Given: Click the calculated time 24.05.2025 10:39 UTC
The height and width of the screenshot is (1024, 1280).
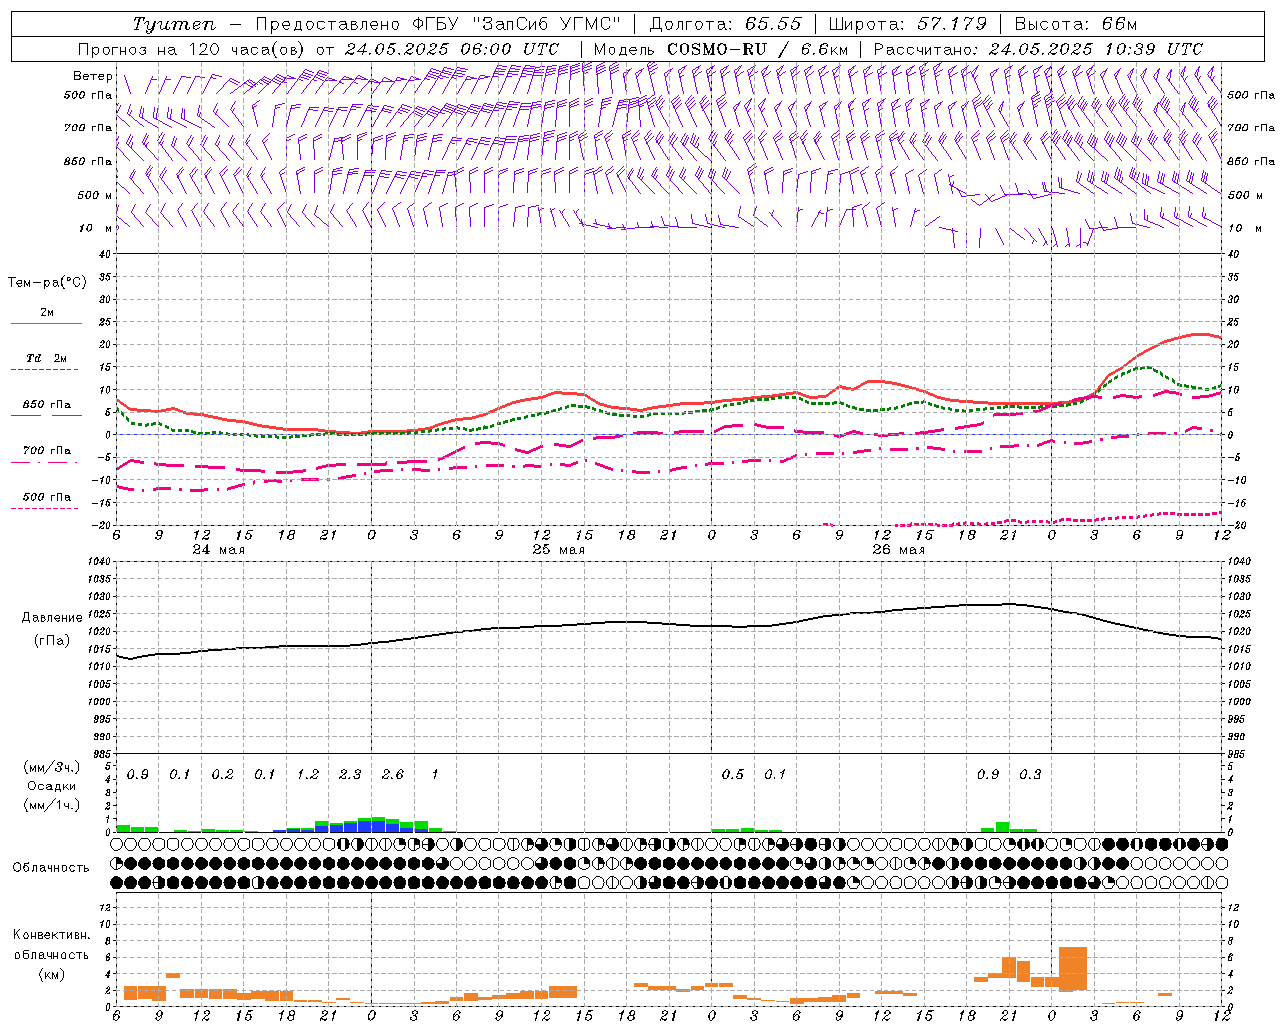Looking at the screenshot, I should point(1096,49).
